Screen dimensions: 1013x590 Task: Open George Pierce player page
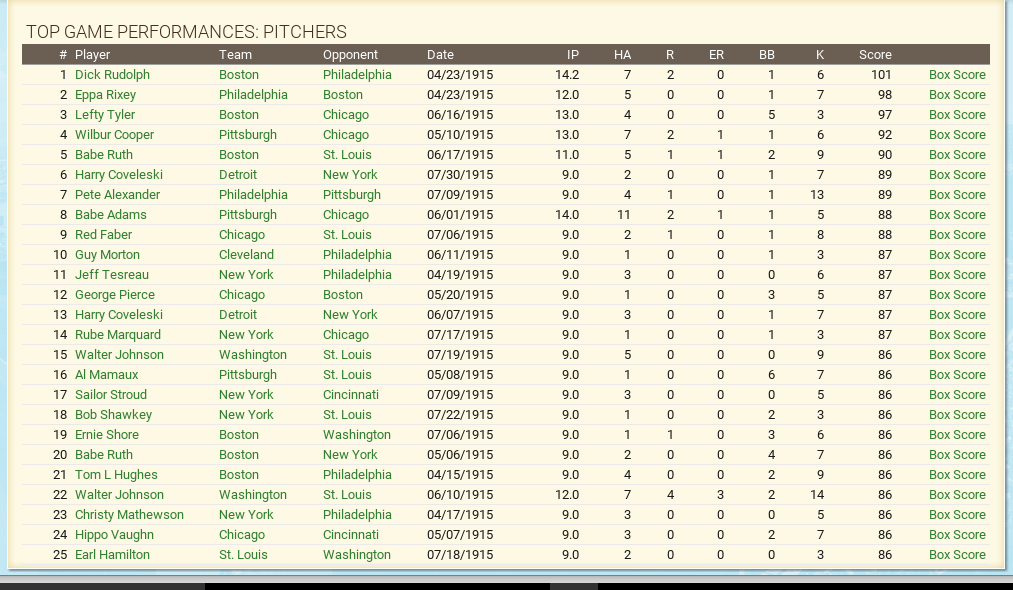(114, 295)
